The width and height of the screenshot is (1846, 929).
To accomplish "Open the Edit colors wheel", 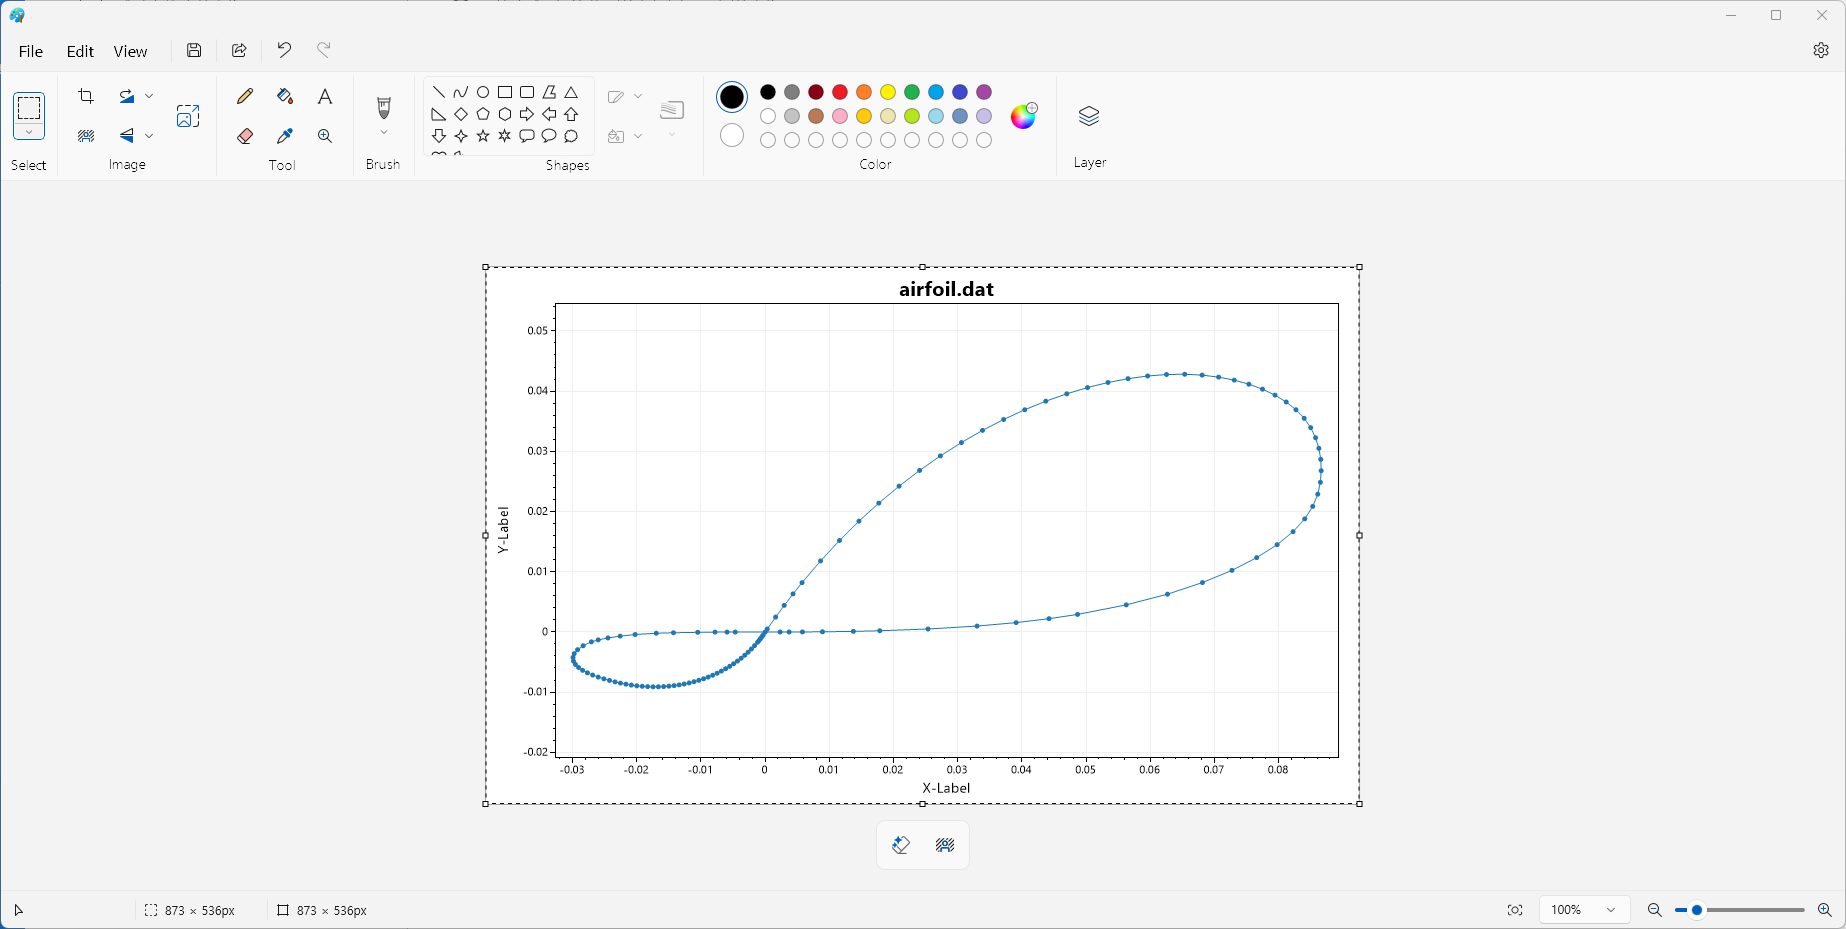I will click(1024, 116).
